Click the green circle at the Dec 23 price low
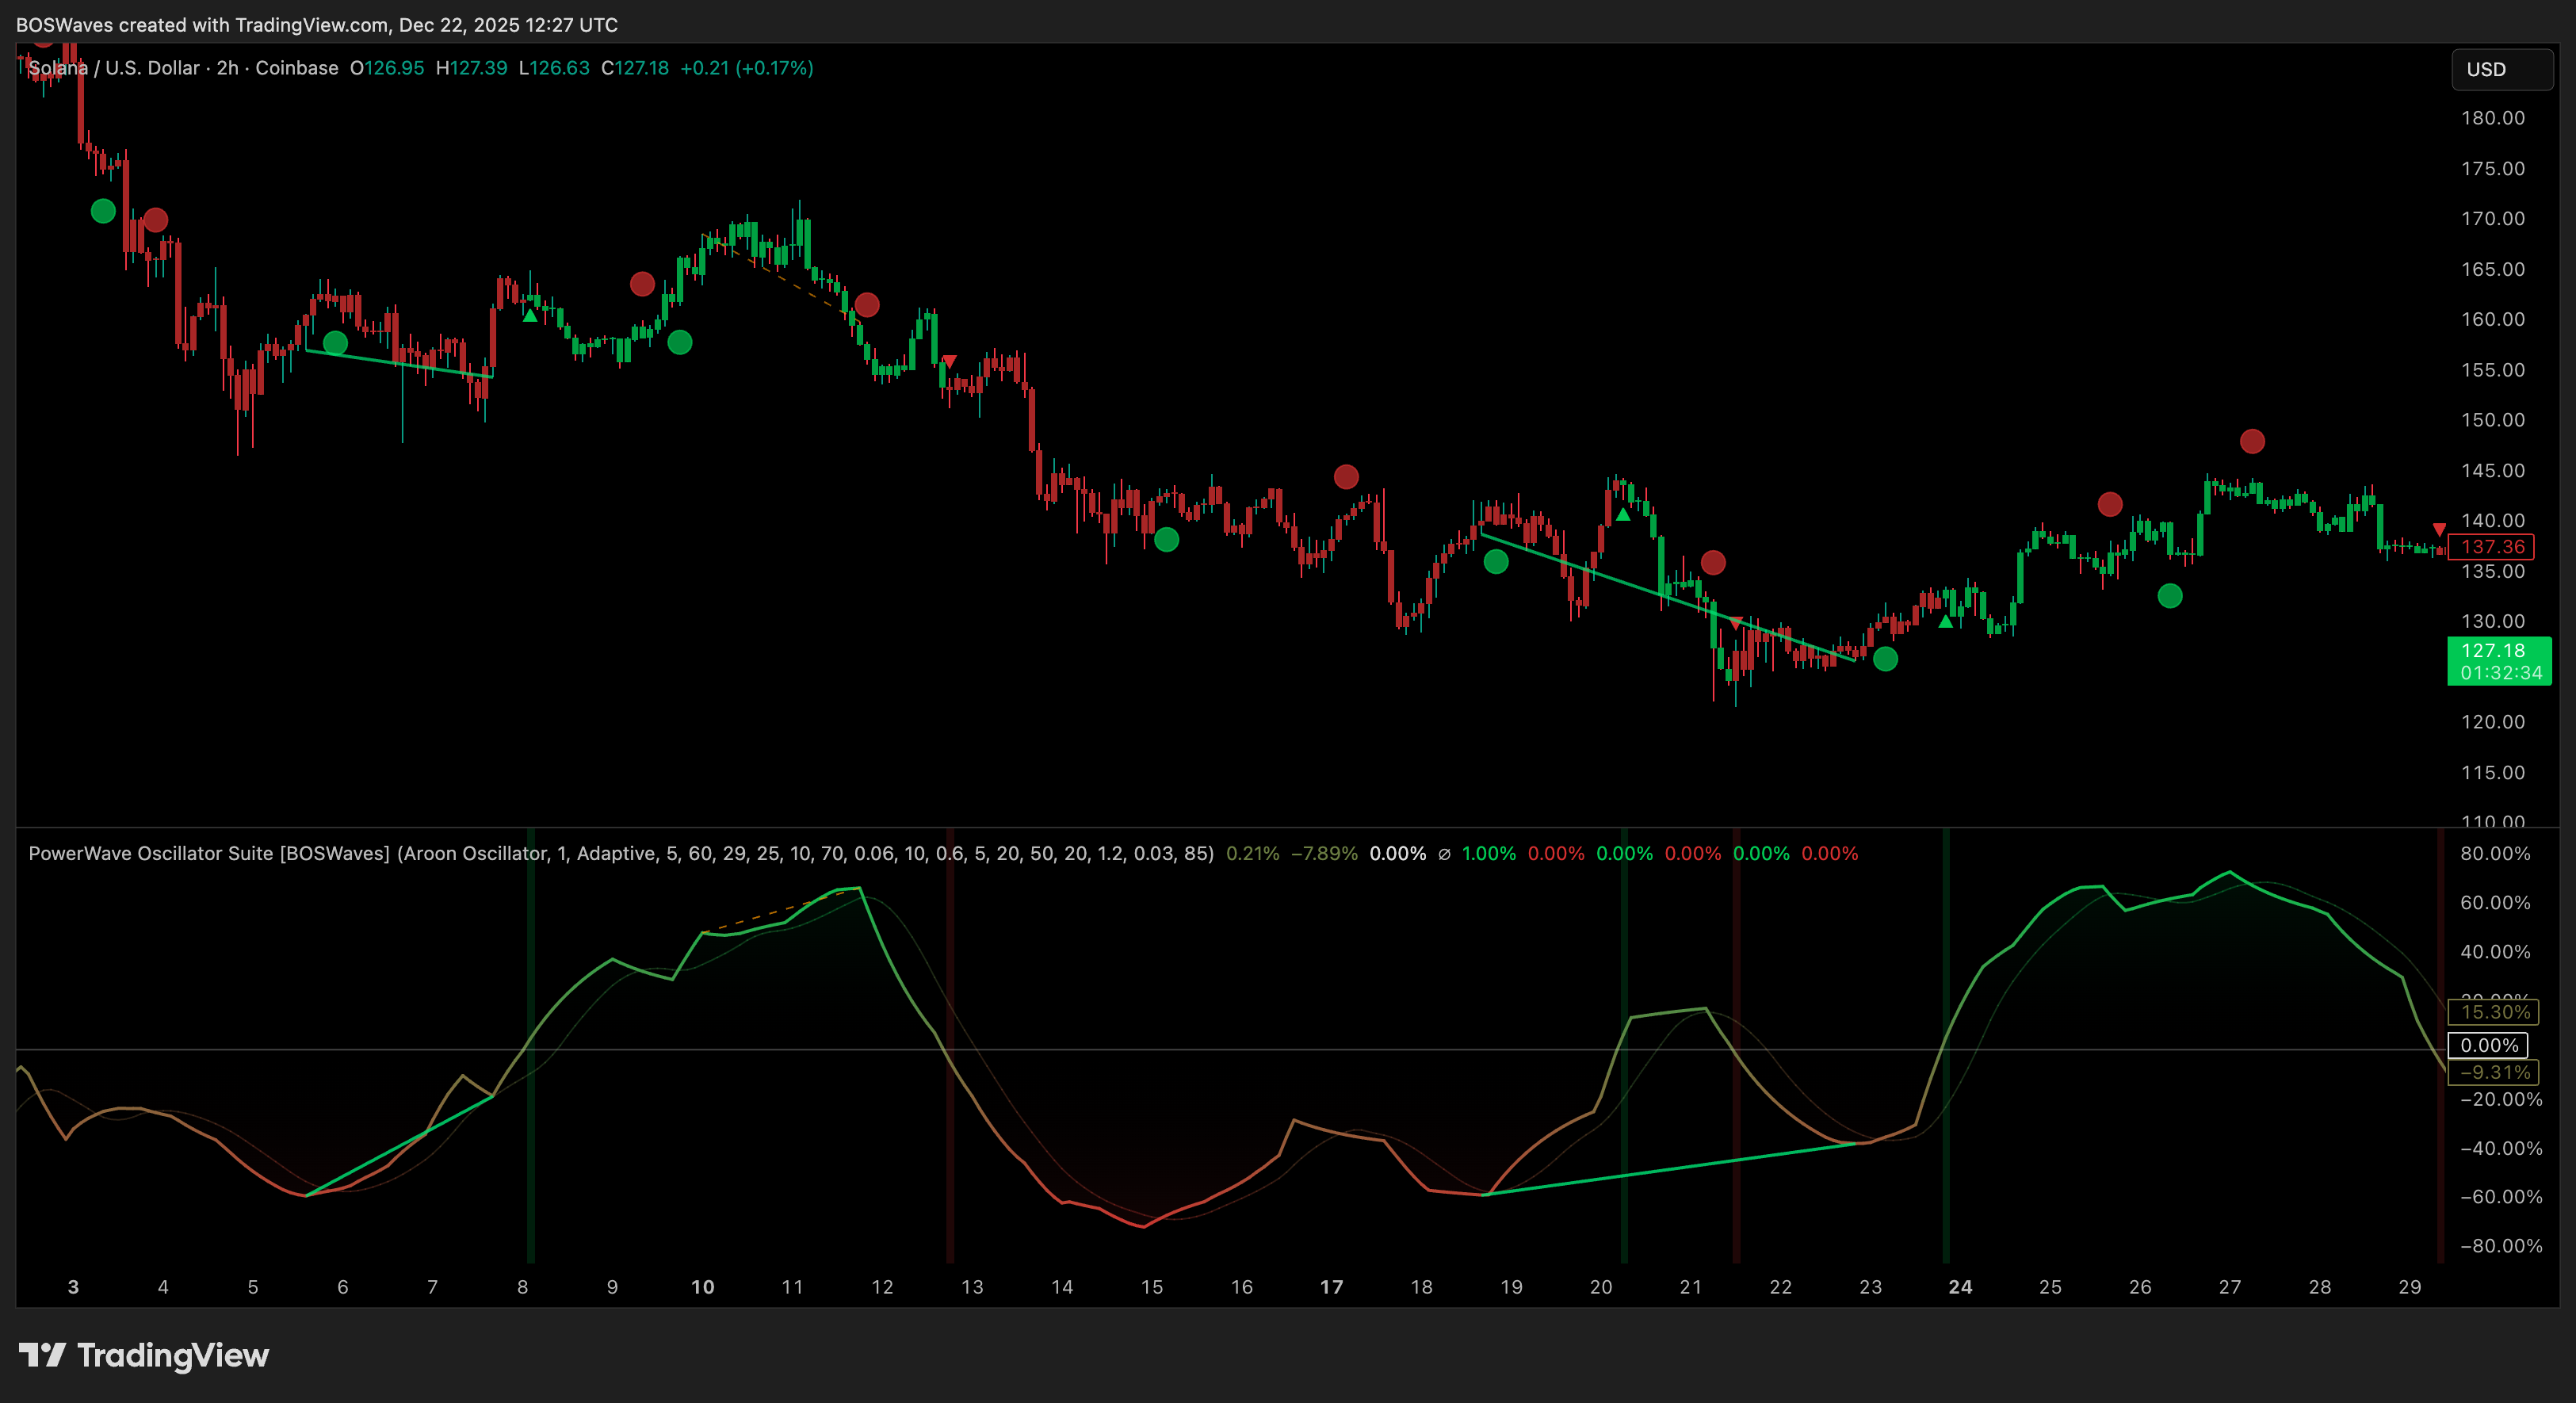 point(1885,659)
